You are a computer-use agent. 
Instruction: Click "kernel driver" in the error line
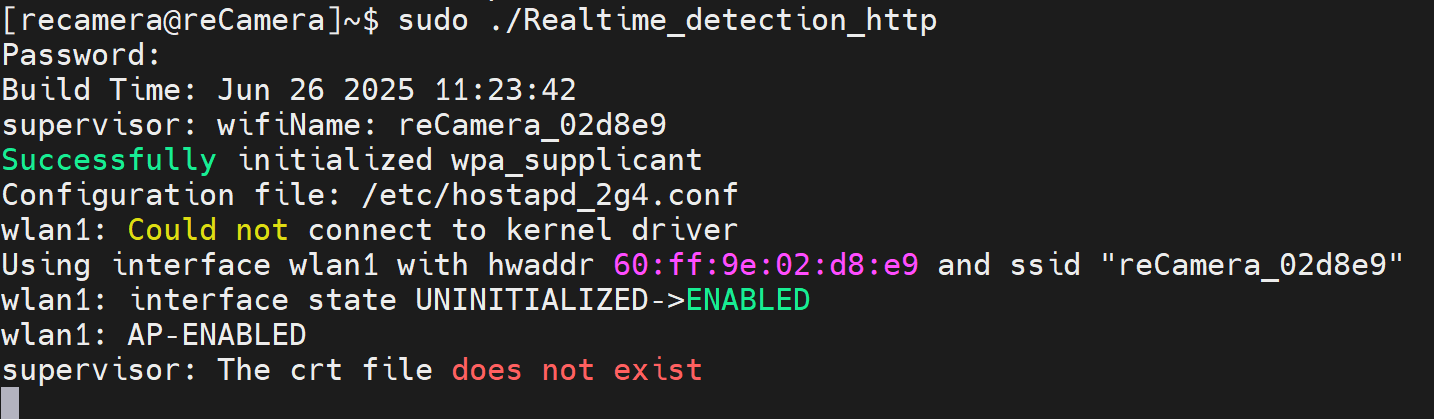click(622, 230)
